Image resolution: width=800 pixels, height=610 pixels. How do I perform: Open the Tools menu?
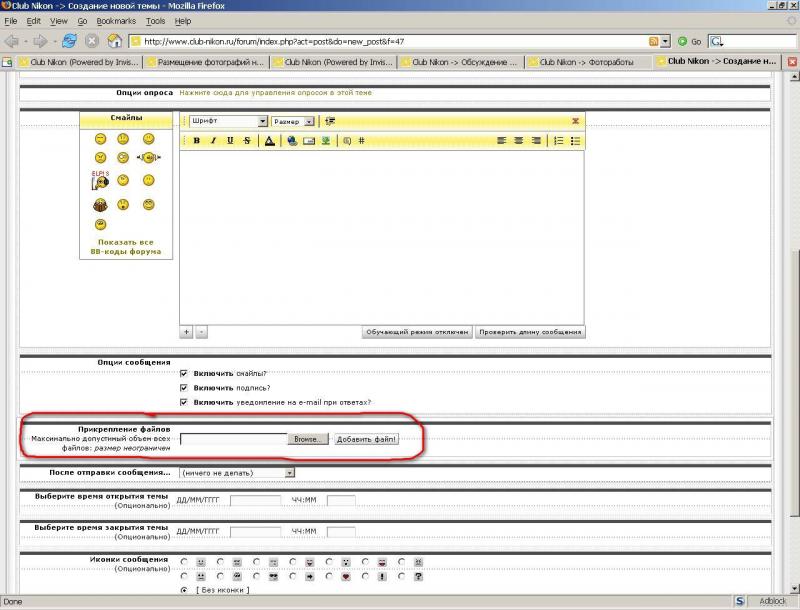pyautogui.click(x=156, y=21)
